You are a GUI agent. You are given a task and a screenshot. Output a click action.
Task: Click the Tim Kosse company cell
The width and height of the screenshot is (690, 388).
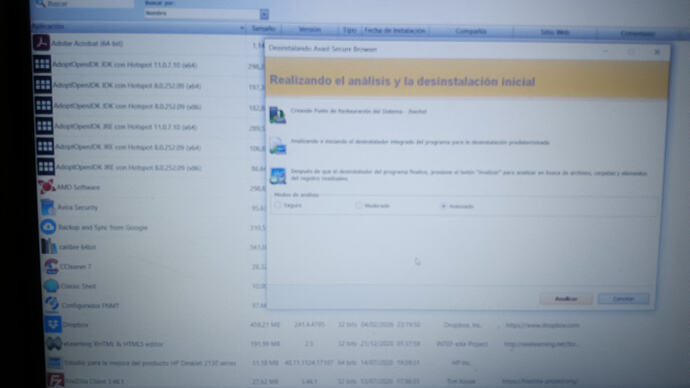461,381
